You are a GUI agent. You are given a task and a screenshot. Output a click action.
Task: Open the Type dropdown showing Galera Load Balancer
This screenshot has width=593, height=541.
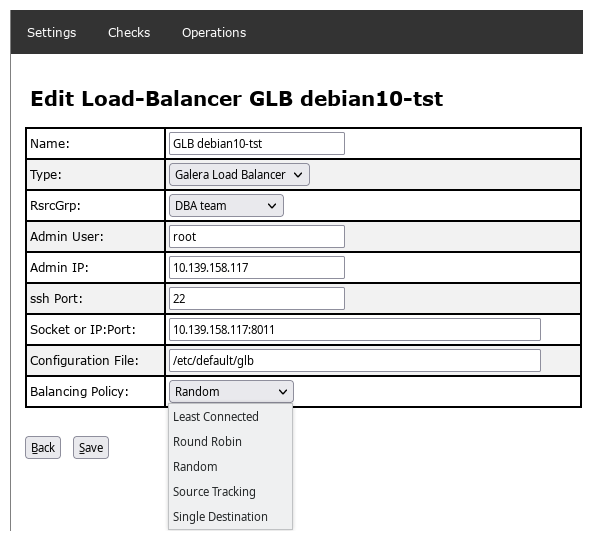point(239,175)
